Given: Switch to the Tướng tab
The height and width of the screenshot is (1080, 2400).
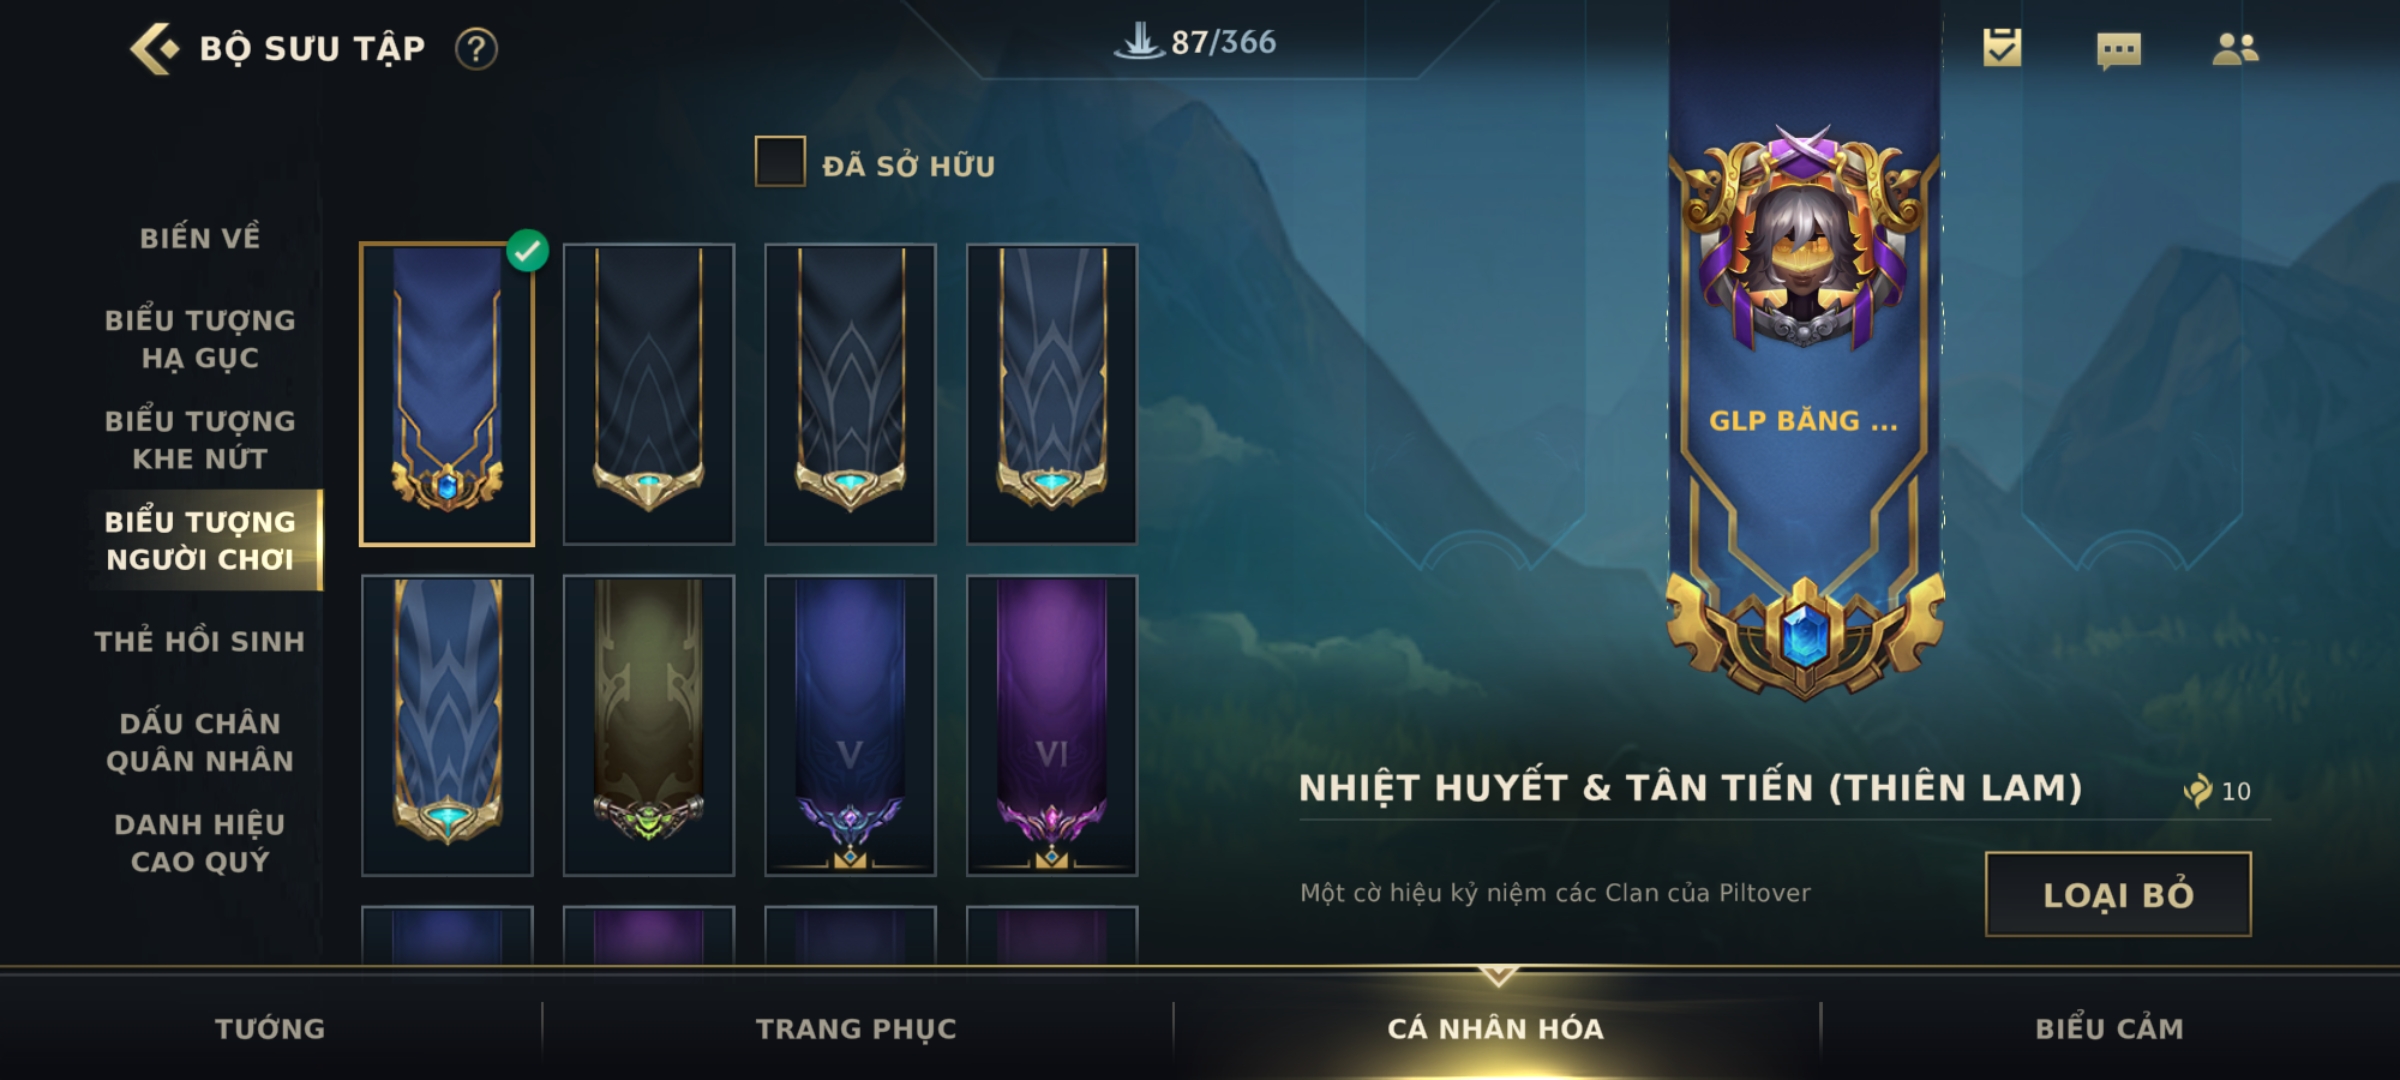Looking at the screenshot, I should 270,1028.
